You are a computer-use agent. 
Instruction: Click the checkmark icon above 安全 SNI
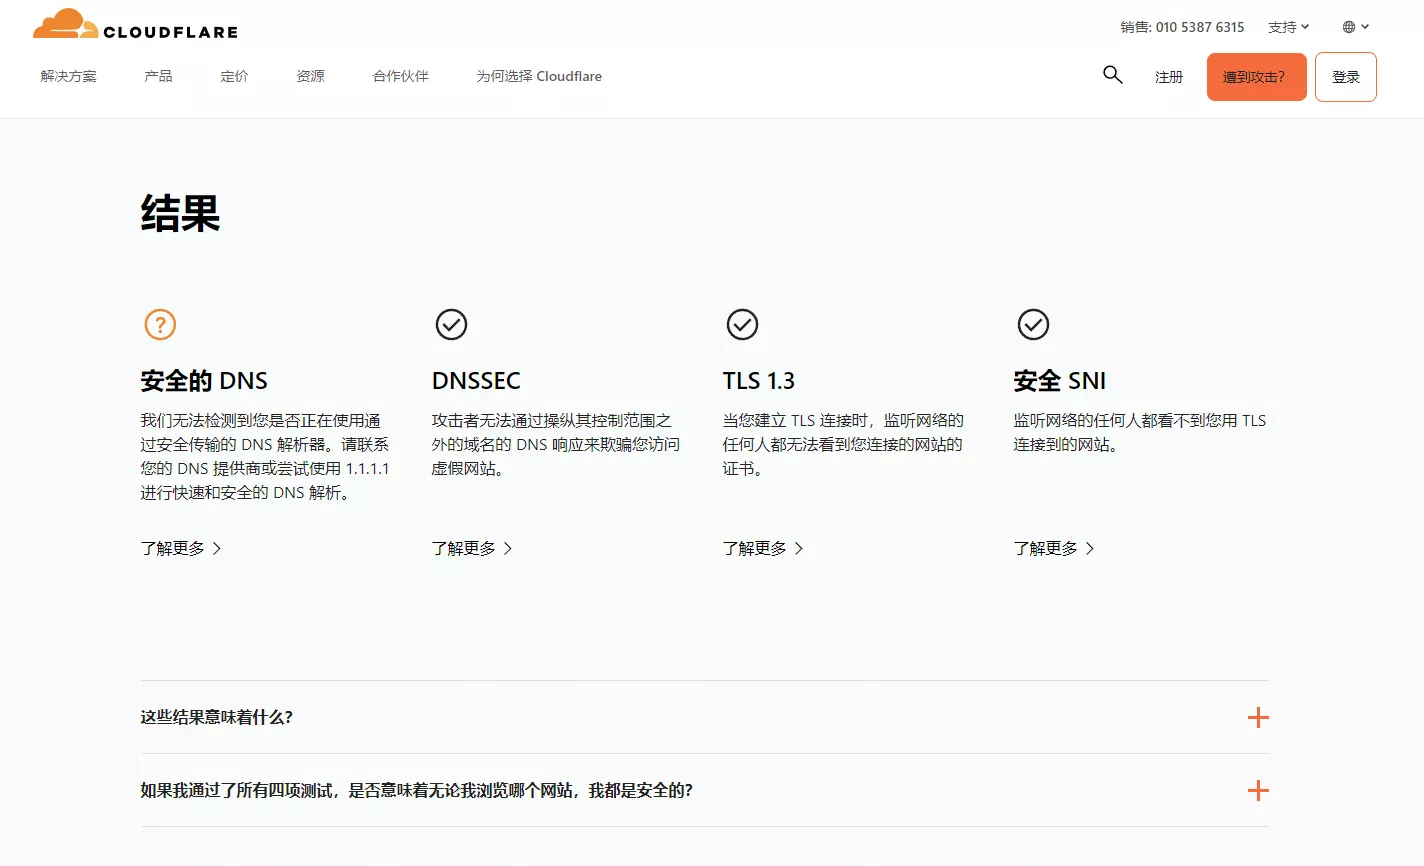[1033, 324]
